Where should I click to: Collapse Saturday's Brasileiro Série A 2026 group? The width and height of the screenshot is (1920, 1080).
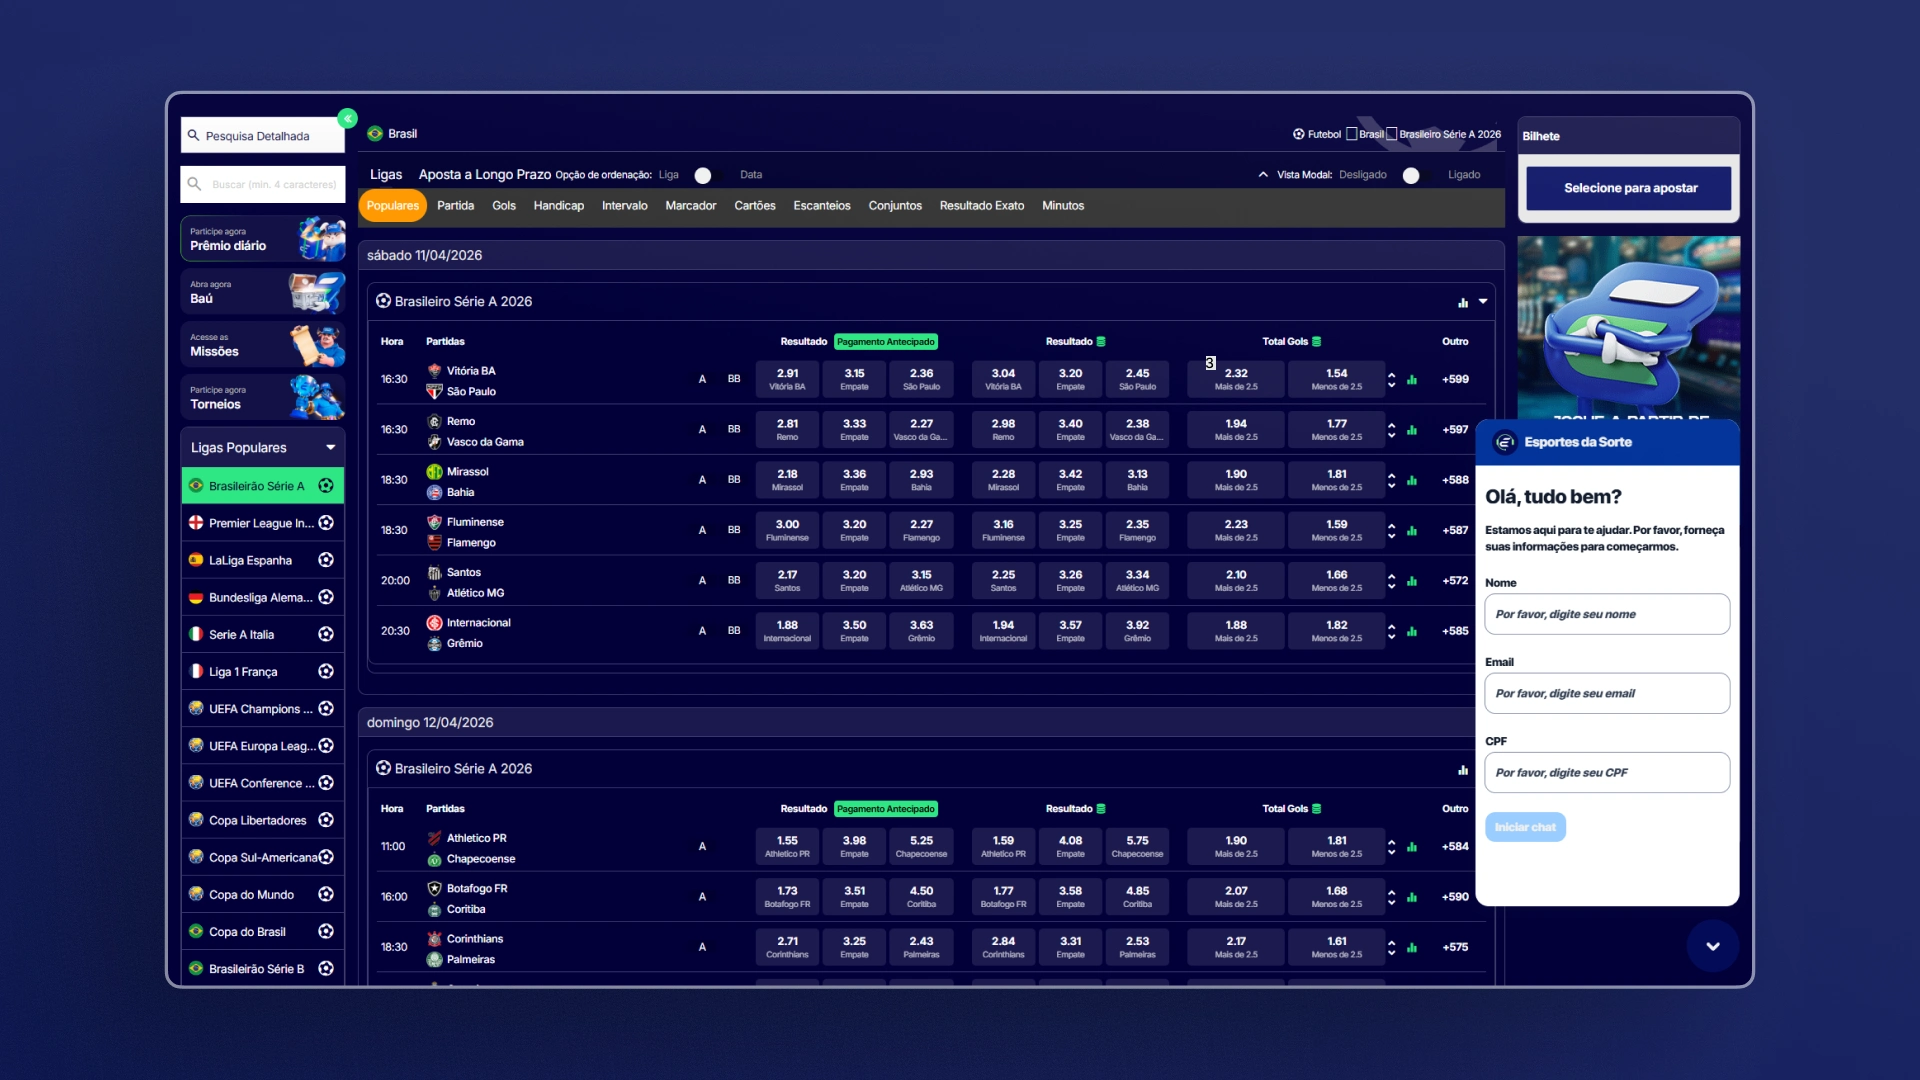(1483, 301)
